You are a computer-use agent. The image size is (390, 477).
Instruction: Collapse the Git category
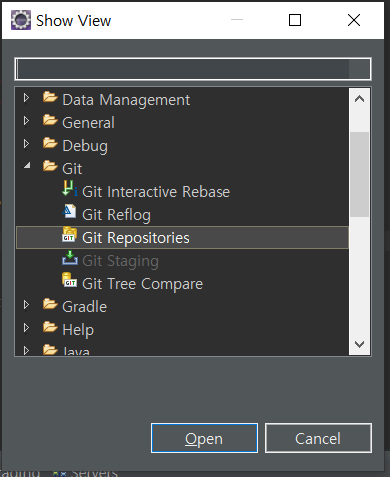click(27, 165)
